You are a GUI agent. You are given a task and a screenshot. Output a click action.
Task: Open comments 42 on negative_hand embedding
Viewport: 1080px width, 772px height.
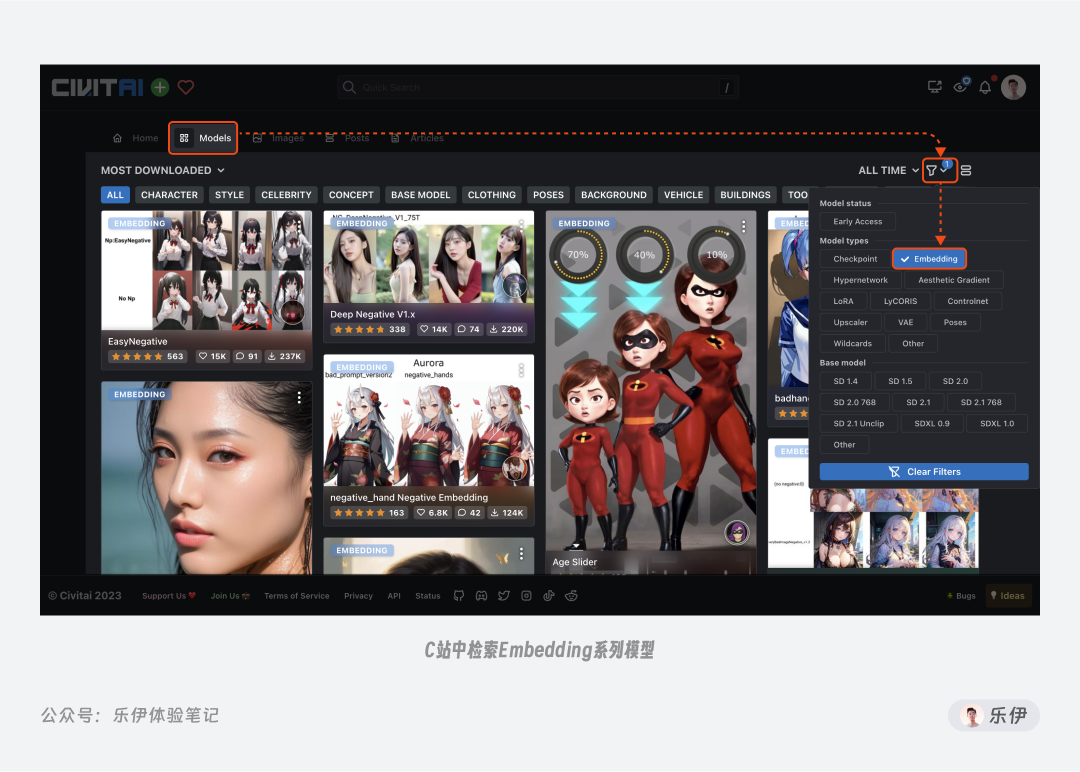[x=469, y=512]
